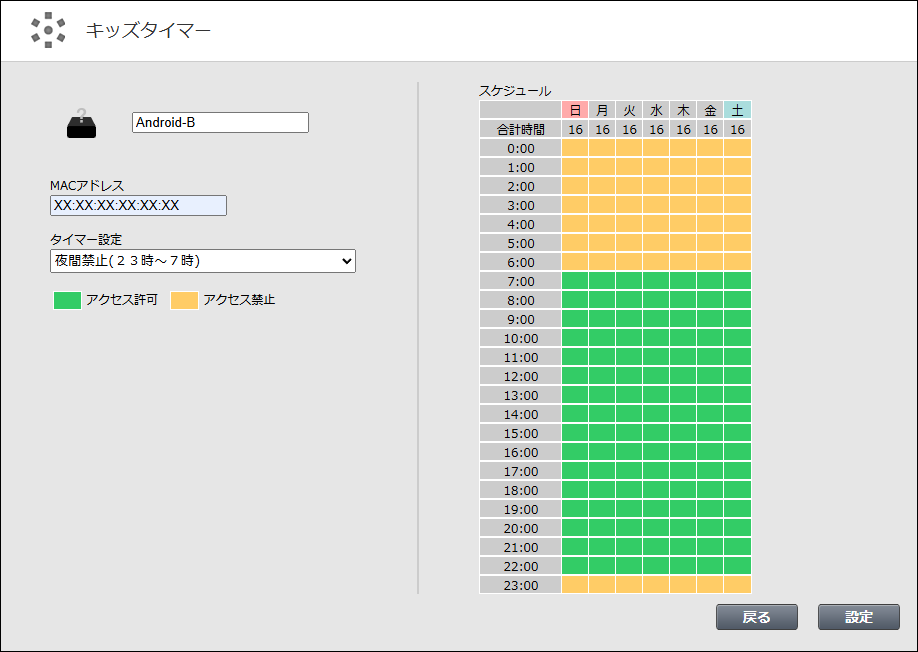Toggle the Friday 22:00 schedule cell
Image resolution: width=918 pixels, height=652 pixels.
click(710, 566)
